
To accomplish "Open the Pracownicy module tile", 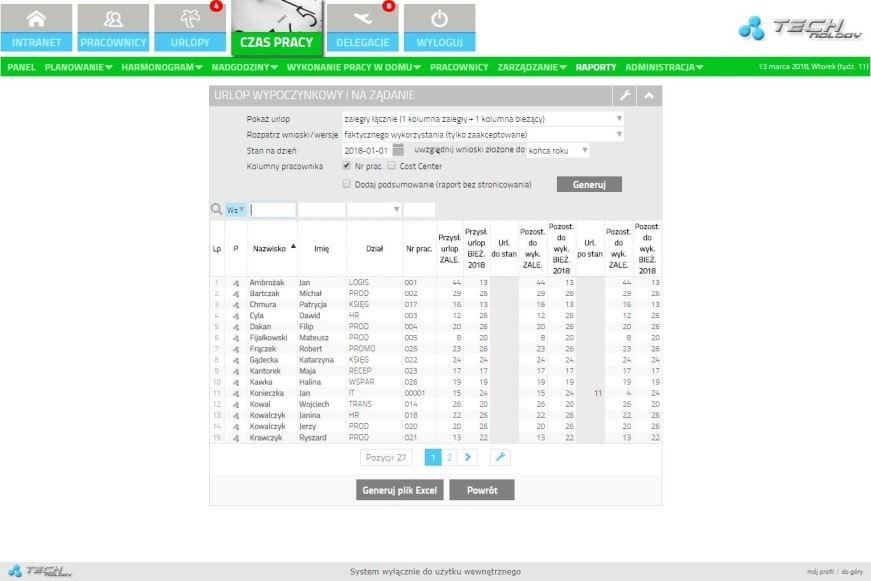I will [x=113, y=28].
